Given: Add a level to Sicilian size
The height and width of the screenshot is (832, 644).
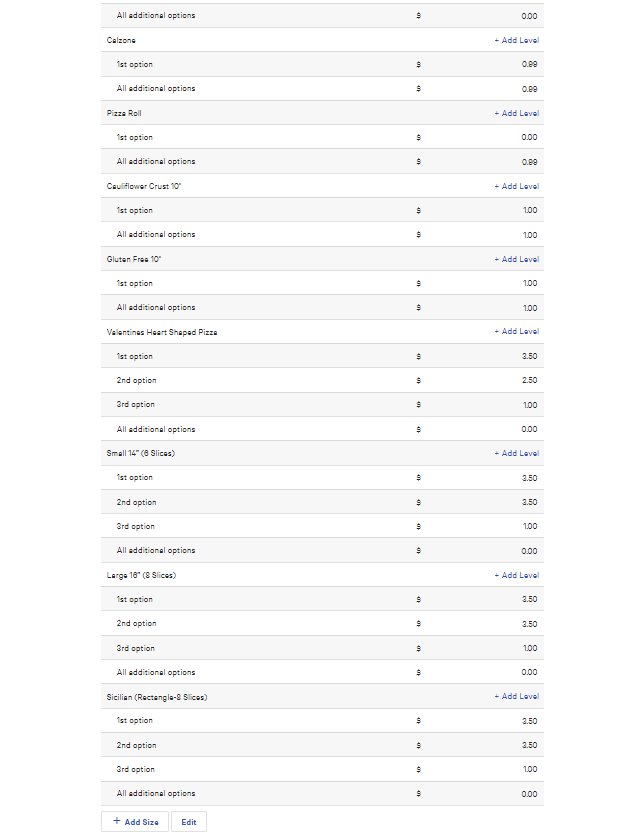Looking at the screenshot, I should coord(516,697).
